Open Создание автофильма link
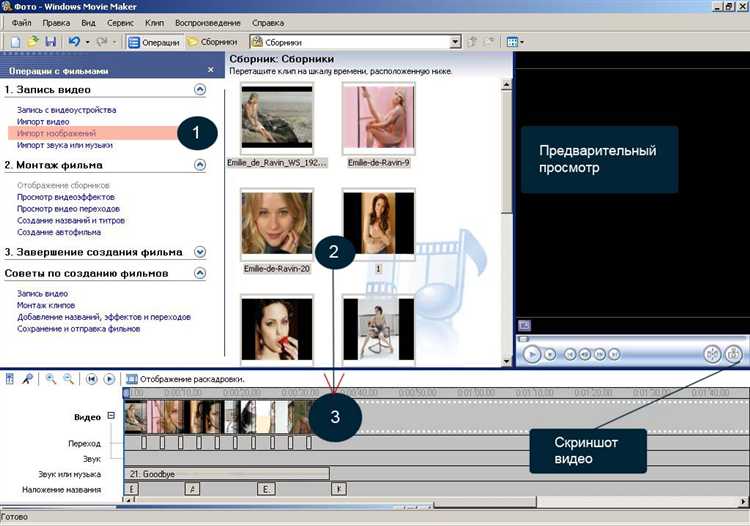Image resolution: width=750 pixels, height=526 pixels. coord(59,232)
